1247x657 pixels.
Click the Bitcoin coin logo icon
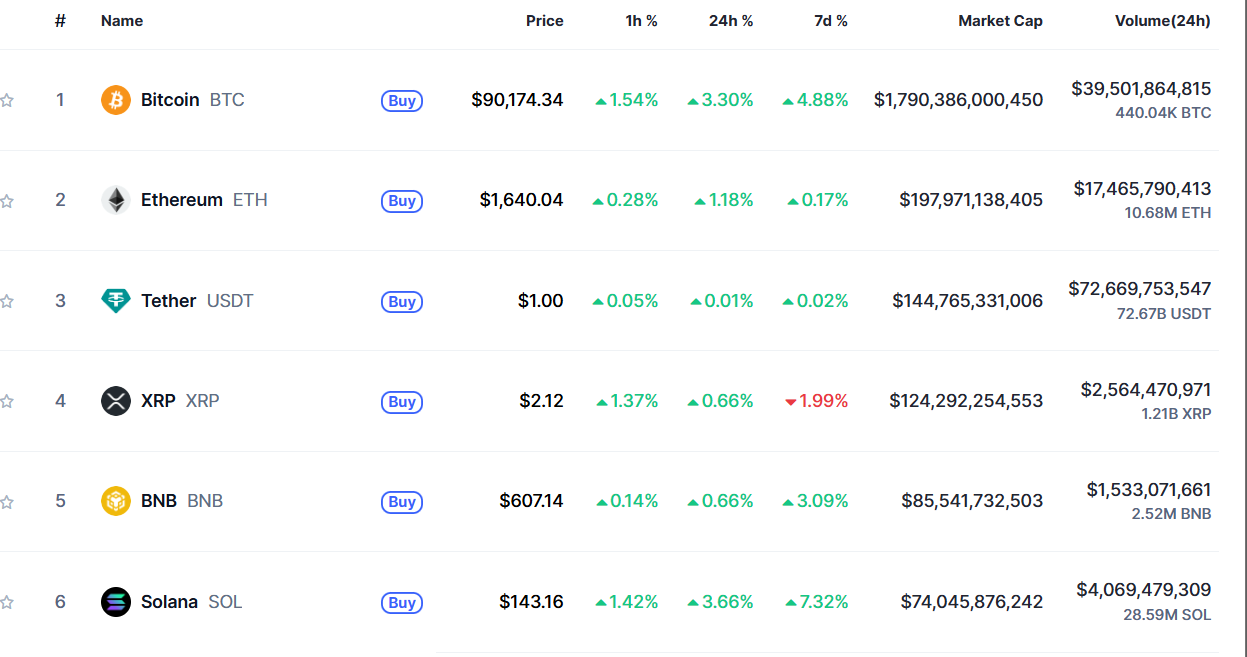[116, 100]
